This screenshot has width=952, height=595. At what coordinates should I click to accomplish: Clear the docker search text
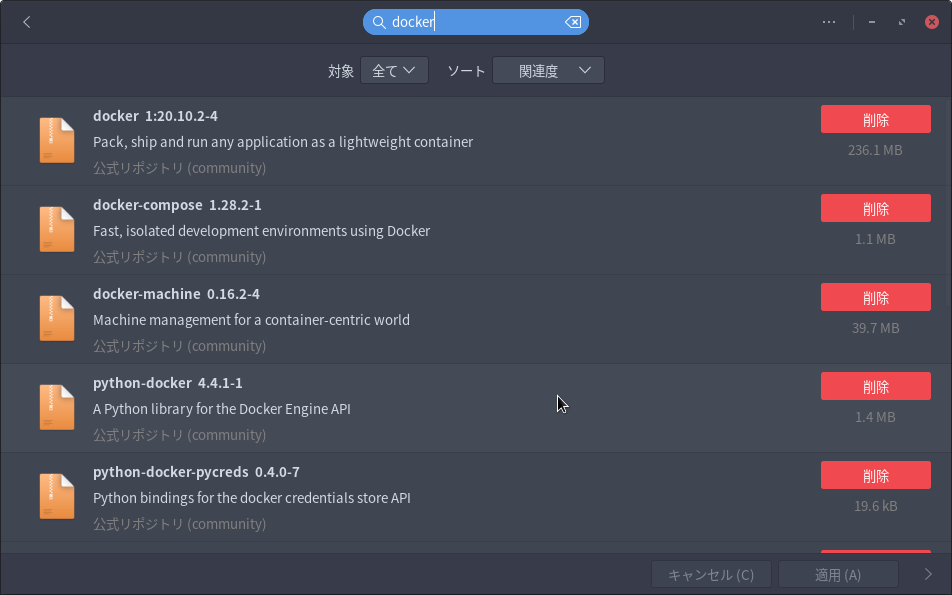point(573,22)
